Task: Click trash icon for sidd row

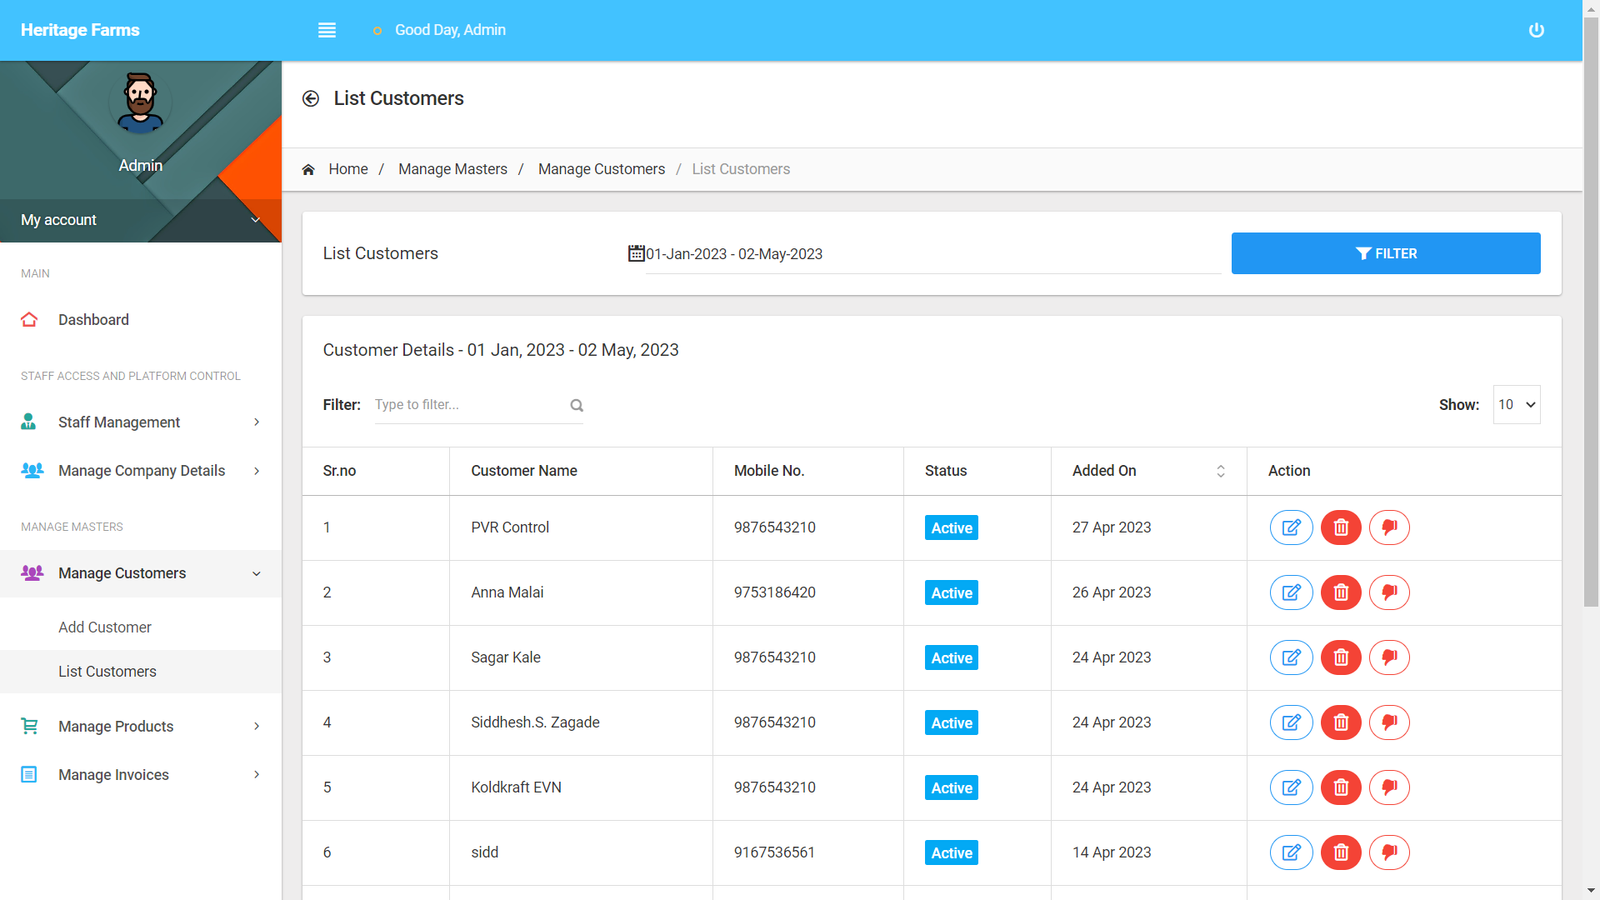Action: tap(1340, 852)
